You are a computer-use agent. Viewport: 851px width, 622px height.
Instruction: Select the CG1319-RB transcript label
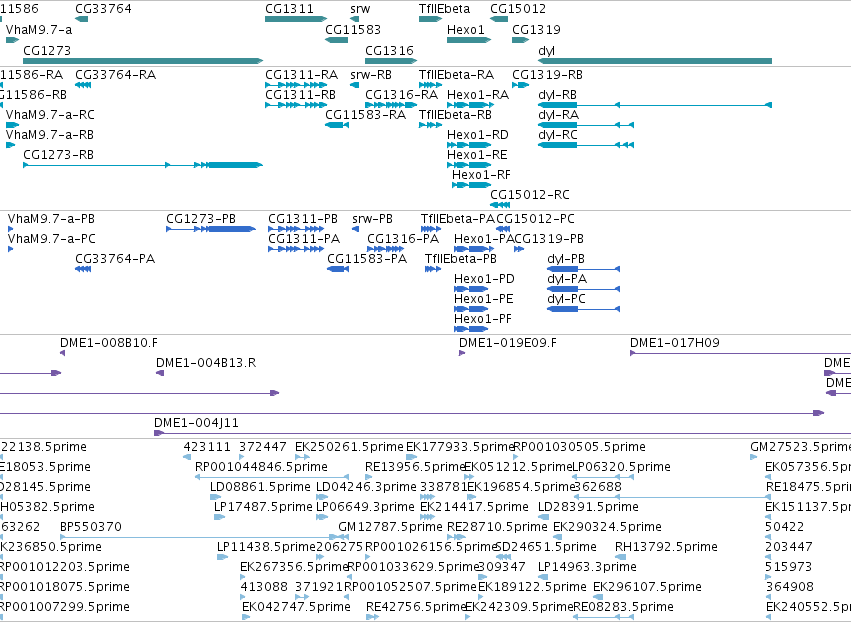pyautogui.click(x=548, y=74)
